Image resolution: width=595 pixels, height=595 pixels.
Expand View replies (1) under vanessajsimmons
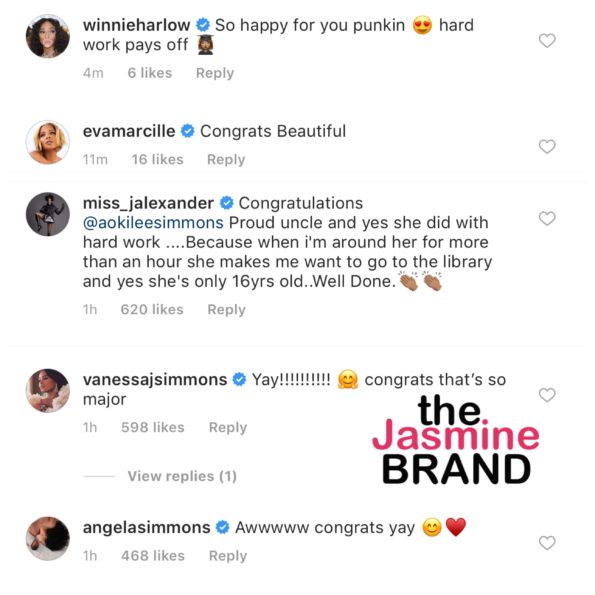pyautogui.click(x=182, y=476)
